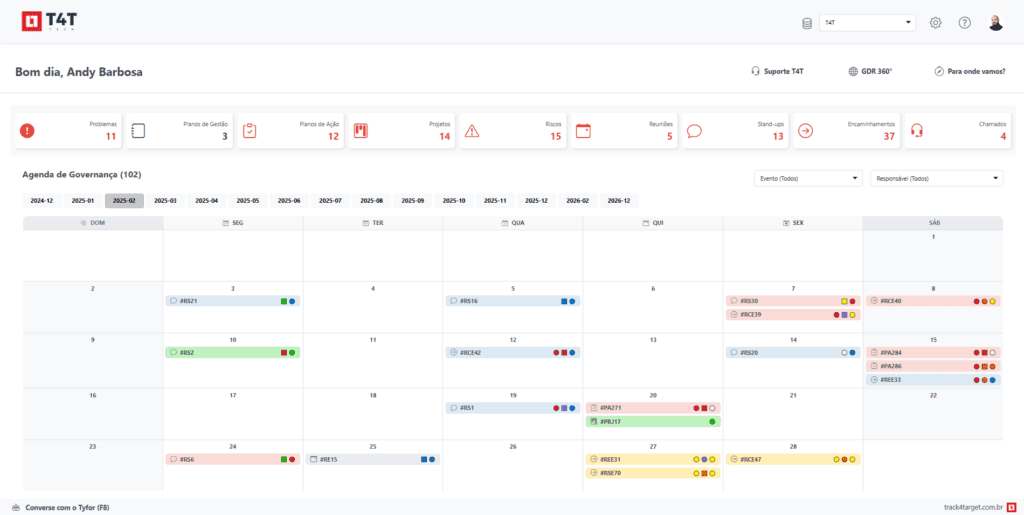The height and width of the screenshot is (515, 1024).
Task: Click the Problemas alert icon
Action: click(27, 130)
